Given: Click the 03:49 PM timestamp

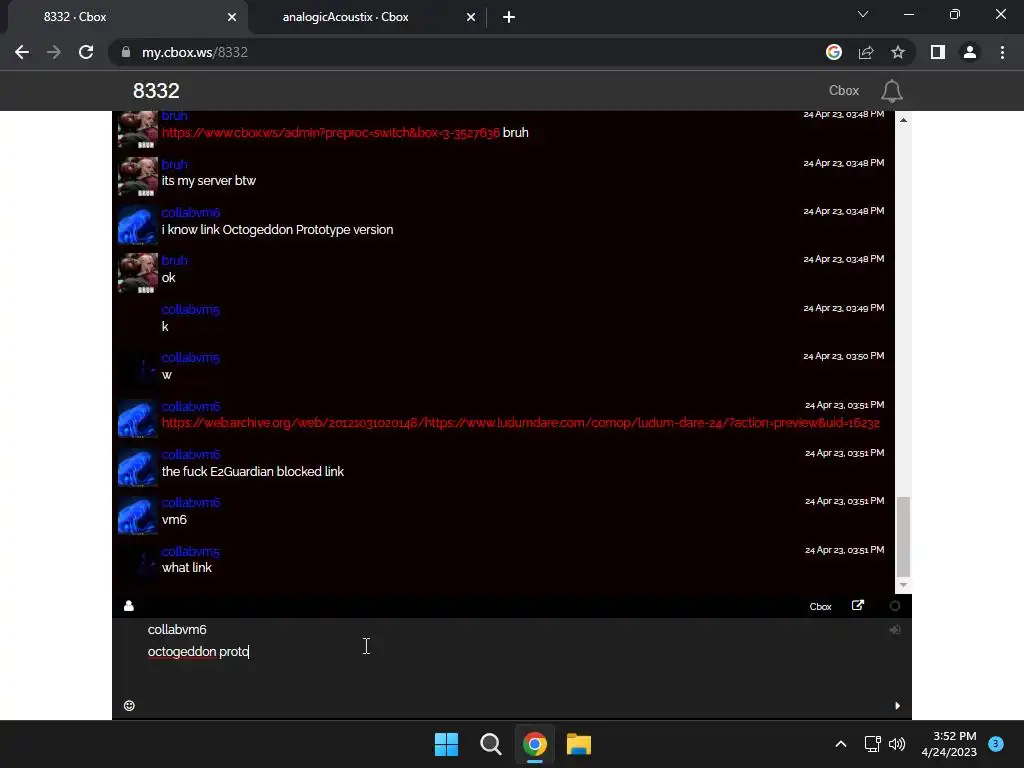Looking at the screenshot, I should 844,308.
